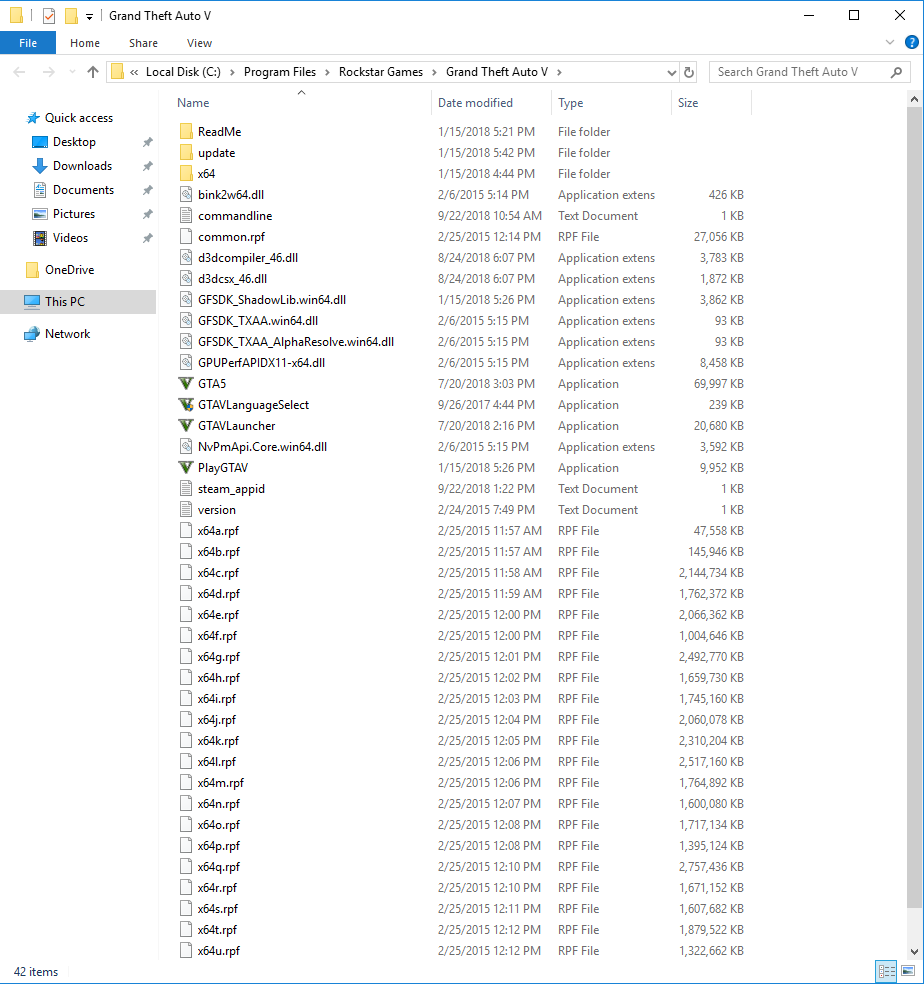Switch to Details view layout icon
Viewport: 924px width, 984px height.
(886, 971)
